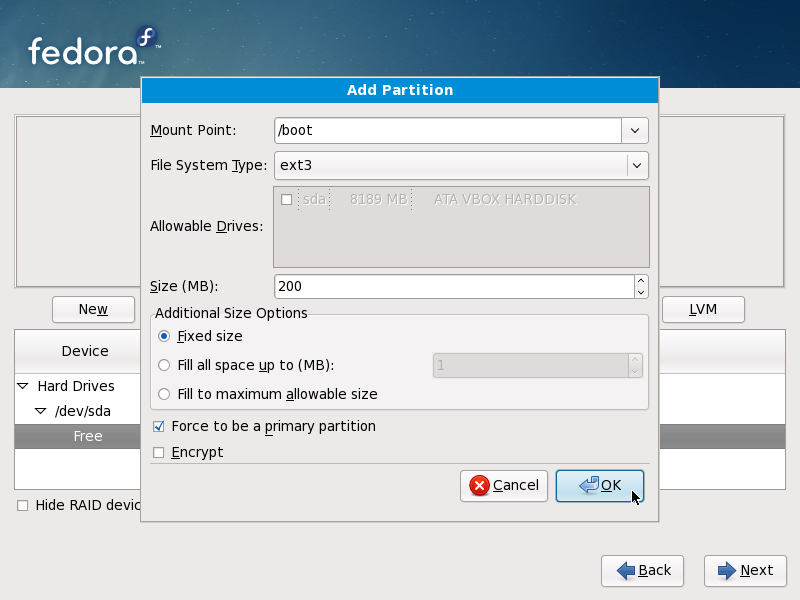Uncheck Force to be a primary partition
800x600 pixels.
click(x=159, y=427)
